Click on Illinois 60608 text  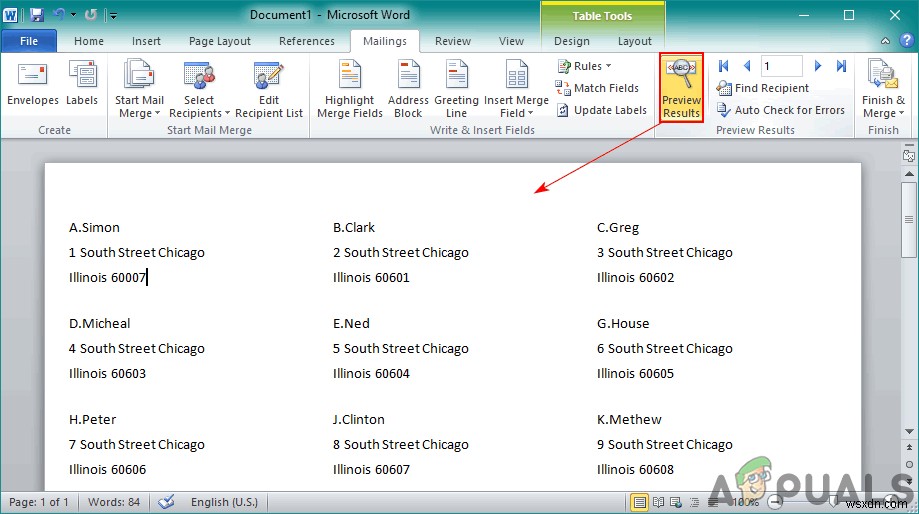635,469
